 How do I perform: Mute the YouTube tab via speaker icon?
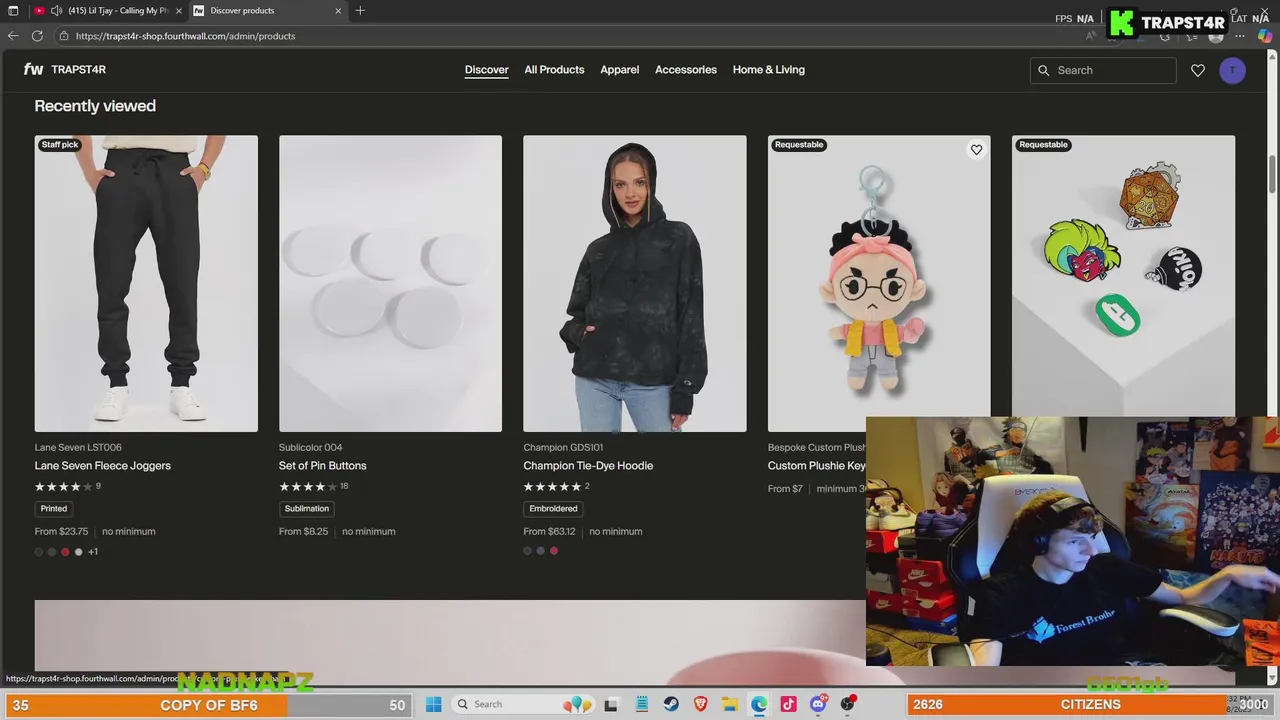pos(57,11)
